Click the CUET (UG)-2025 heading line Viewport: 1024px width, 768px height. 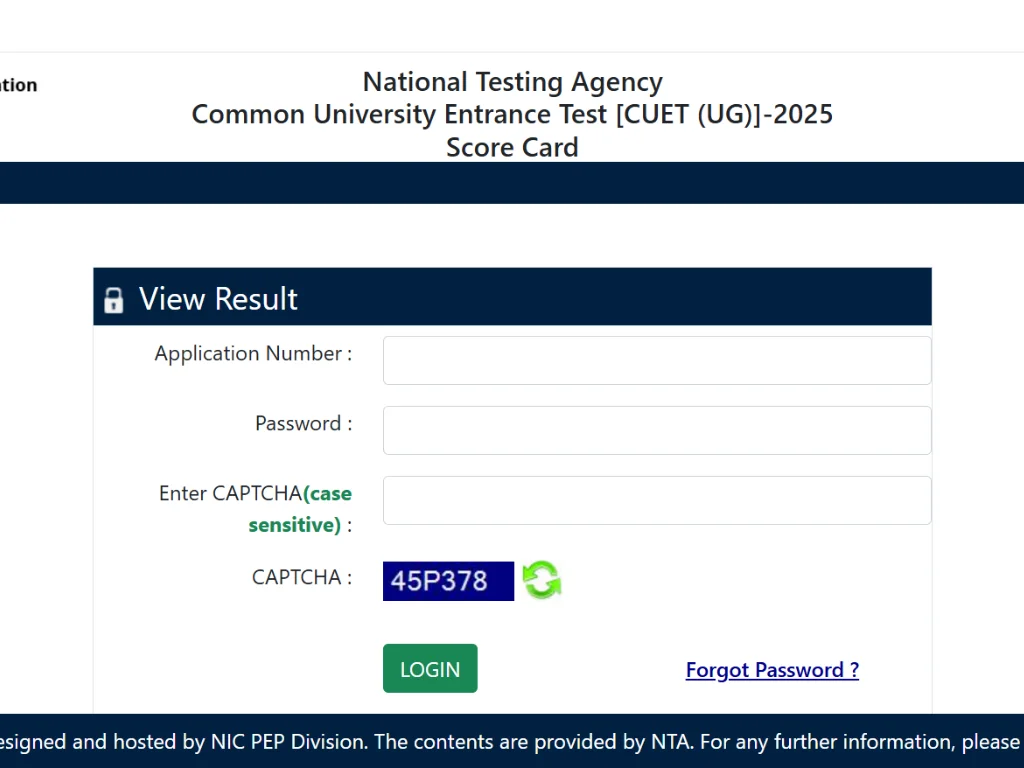[x=512, y=114]
